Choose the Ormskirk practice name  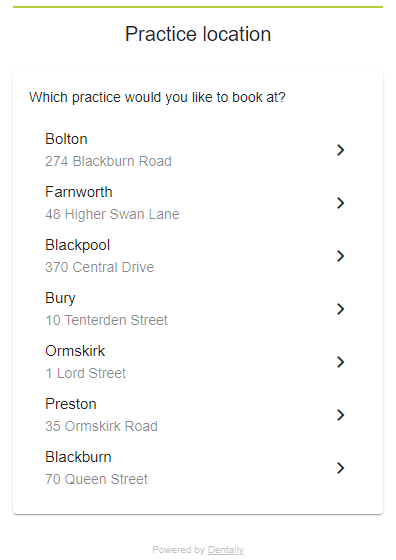click(75, 351)
